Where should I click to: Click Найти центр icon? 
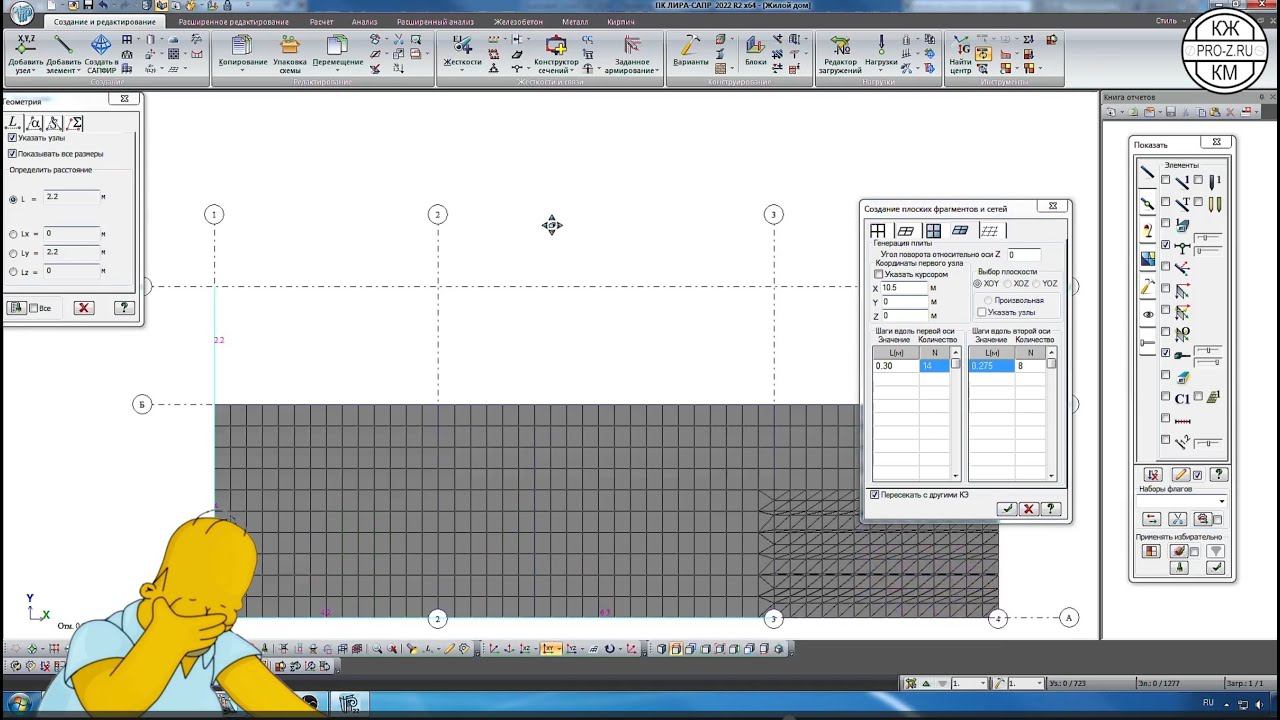(x=960, y=54)
